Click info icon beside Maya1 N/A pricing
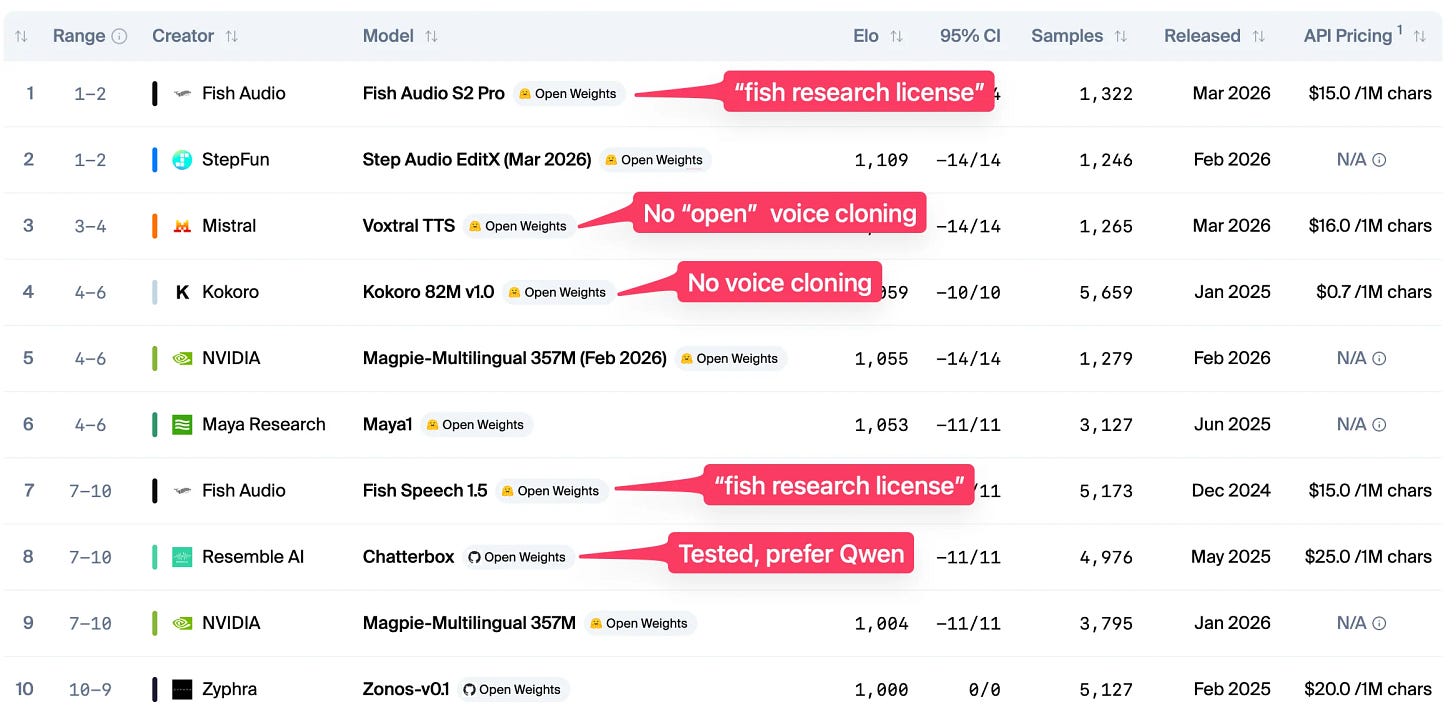The width and height of the screenshot is (1456, 722). pyautogui.click(x=1379, y=424)
